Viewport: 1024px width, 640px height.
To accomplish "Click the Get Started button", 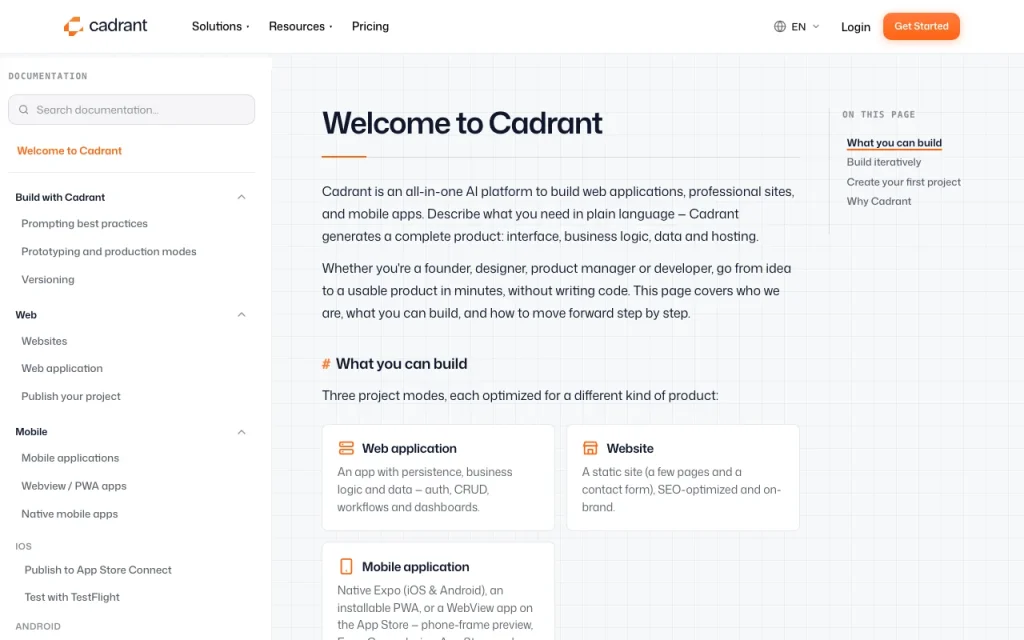I will click(921, 26).
